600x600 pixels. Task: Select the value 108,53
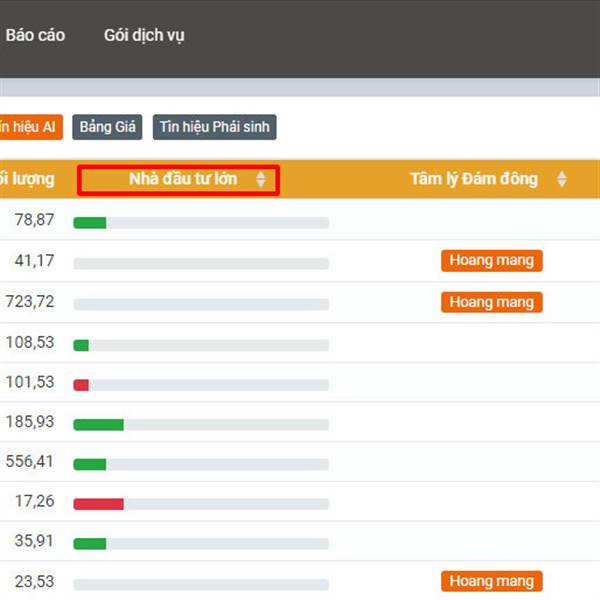pos(30,342)
